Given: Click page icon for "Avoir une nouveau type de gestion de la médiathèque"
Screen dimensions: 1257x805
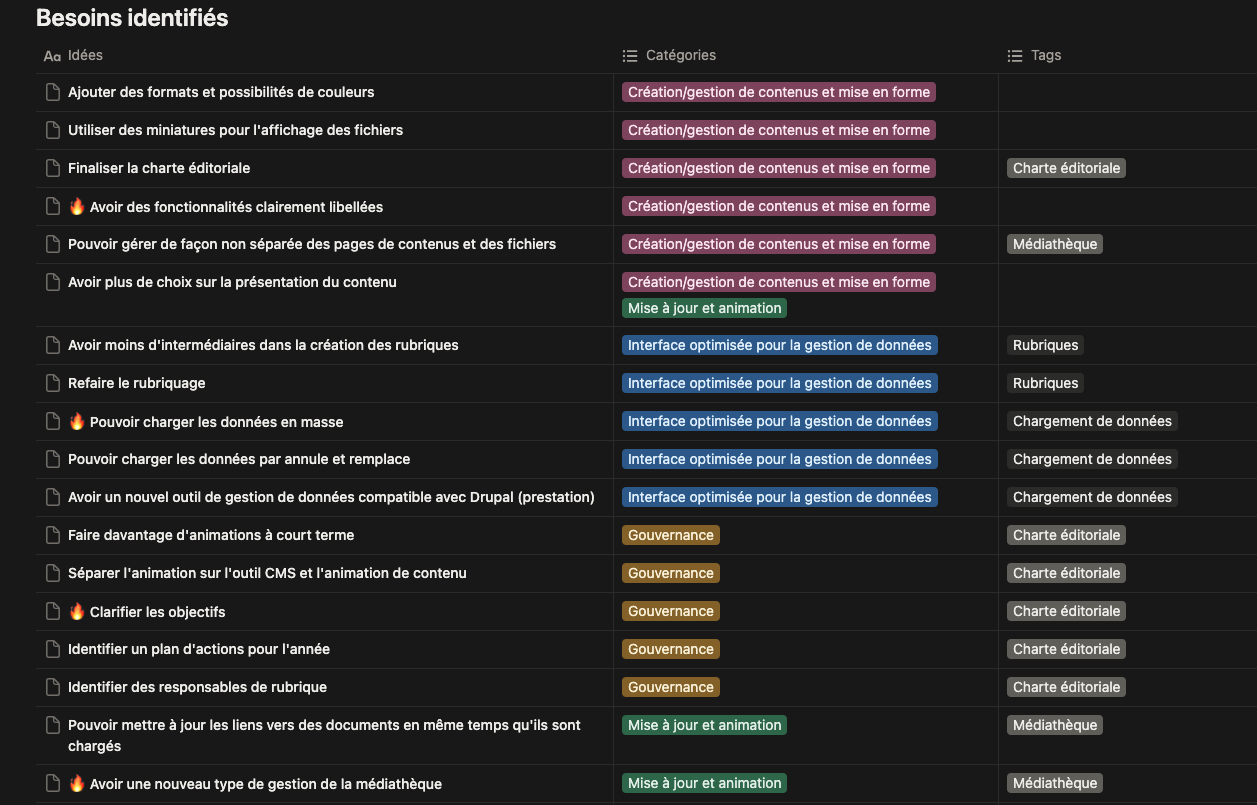Looking at the screenshot, I should click(53, 783).
